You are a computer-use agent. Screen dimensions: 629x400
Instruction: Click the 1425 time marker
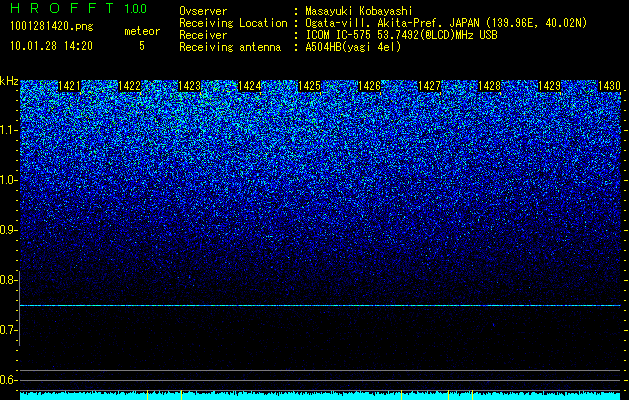(x=310, y=86)
